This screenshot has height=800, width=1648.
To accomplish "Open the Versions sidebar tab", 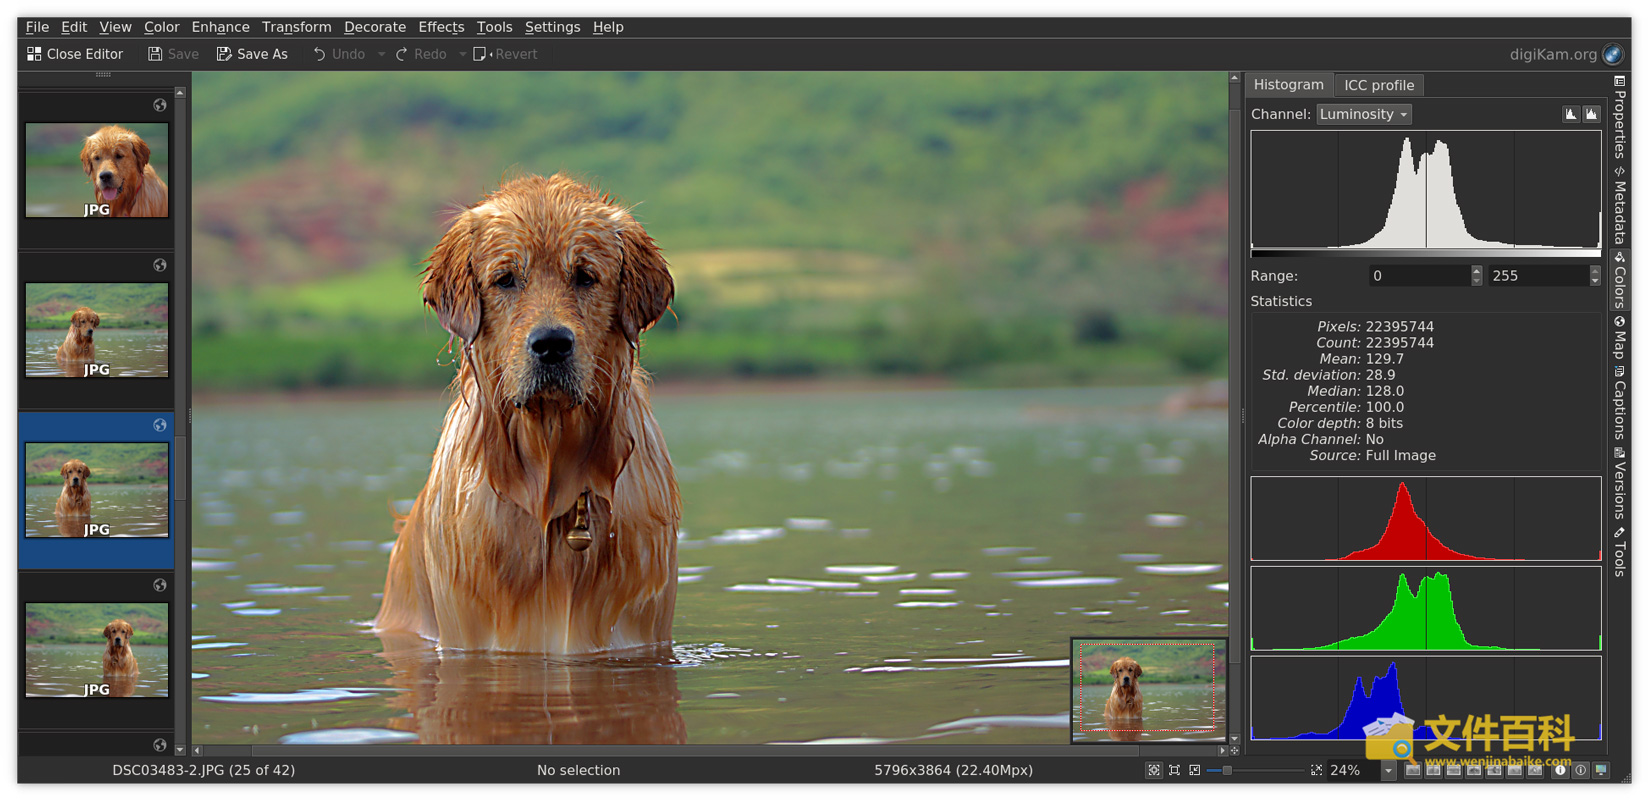I will (x=1620, y=483).
